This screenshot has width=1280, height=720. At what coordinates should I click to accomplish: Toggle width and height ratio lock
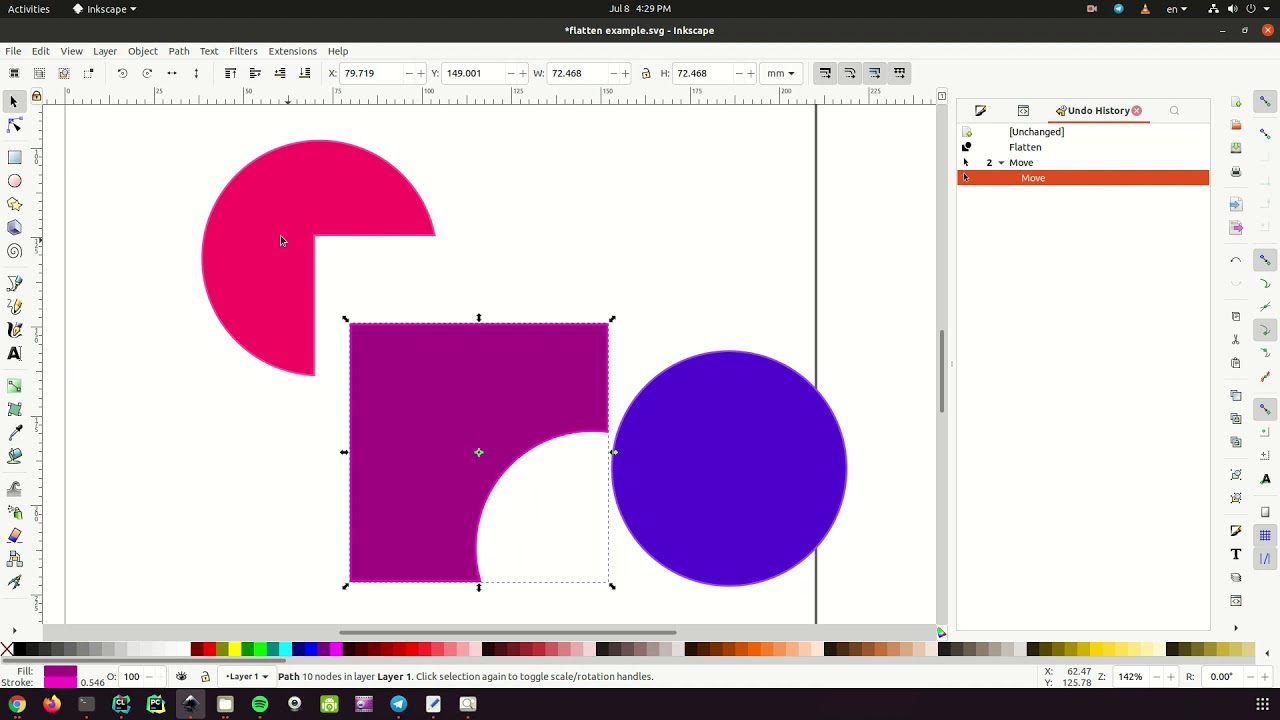click(x=646, y=73)
